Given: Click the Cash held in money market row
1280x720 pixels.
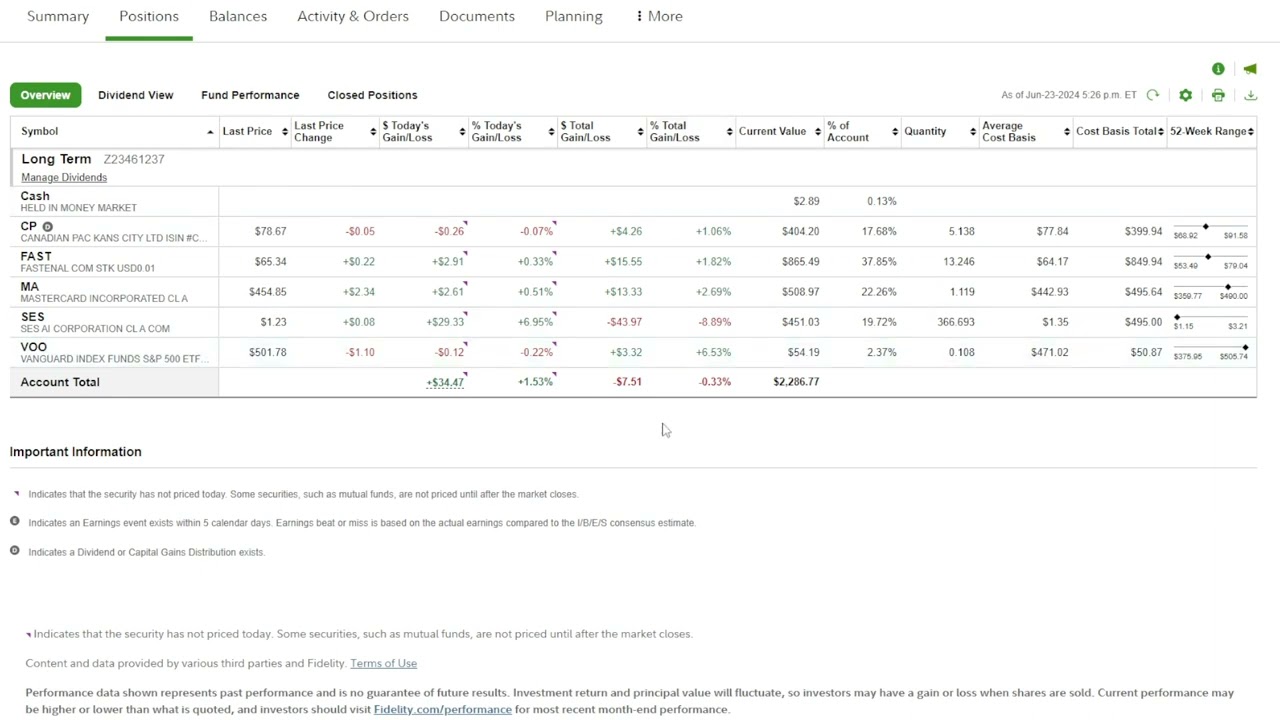Looking at the screenshot, I should [633, 201].
